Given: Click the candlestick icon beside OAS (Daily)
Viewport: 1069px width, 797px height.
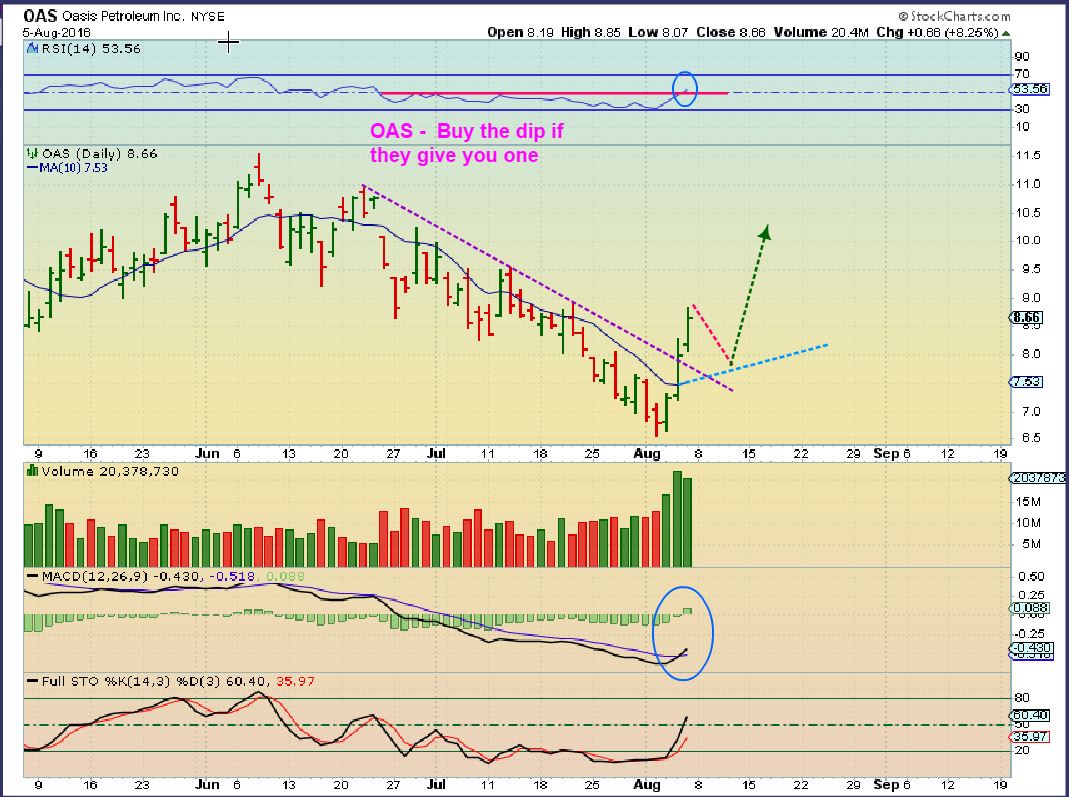Looking at the screenshot, I should [32, 154].
